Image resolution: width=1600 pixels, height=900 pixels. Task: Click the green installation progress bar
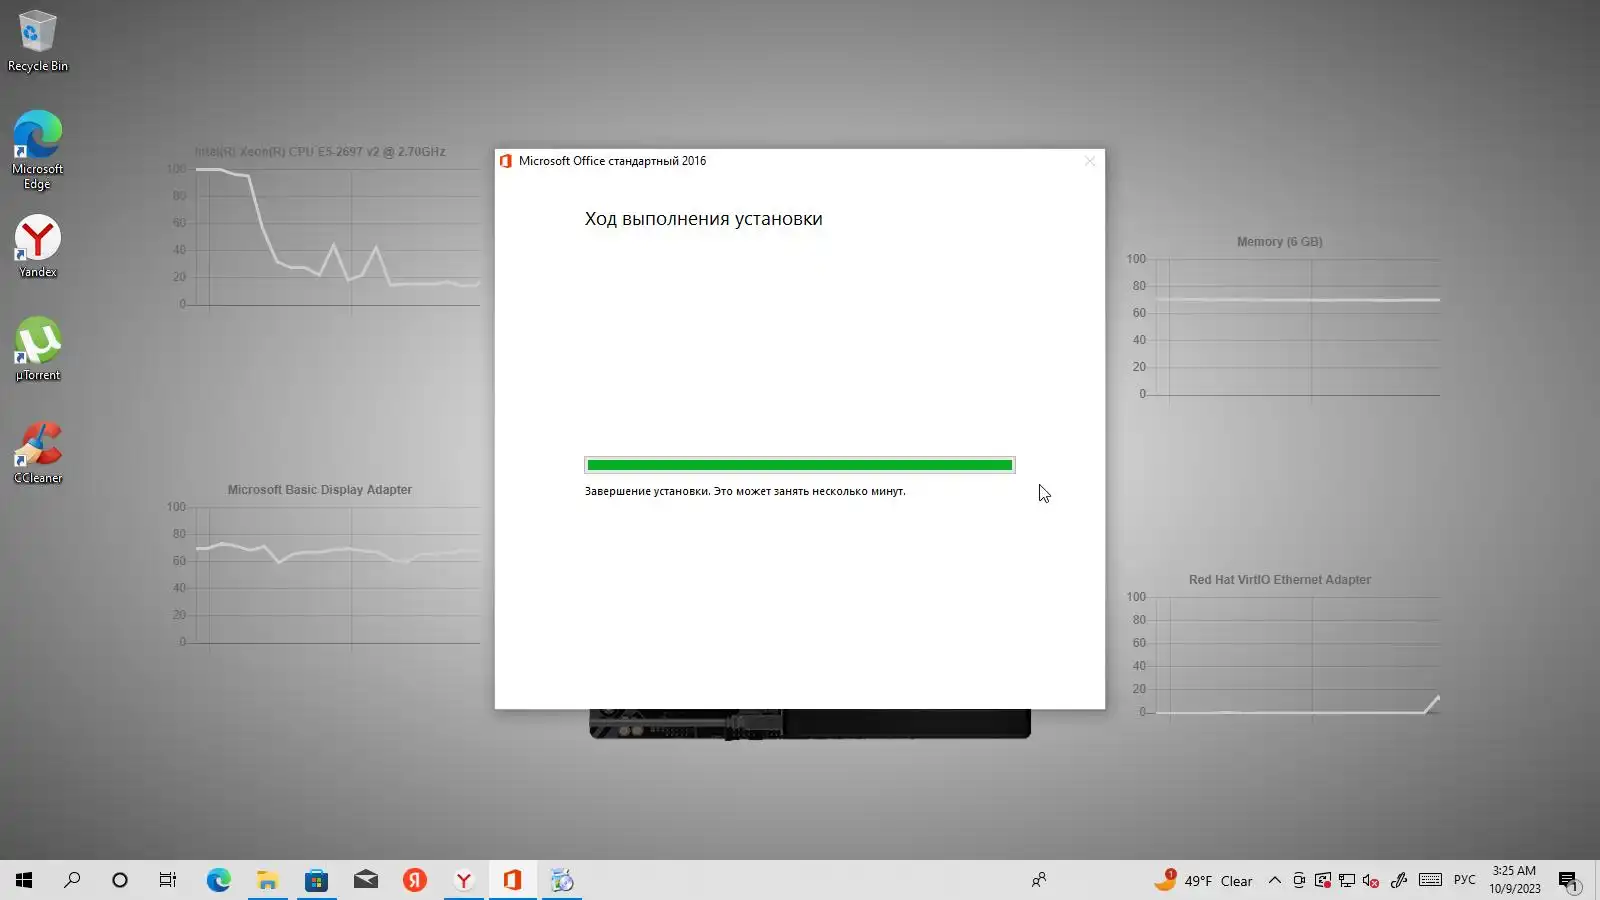[x=800, y=465]
